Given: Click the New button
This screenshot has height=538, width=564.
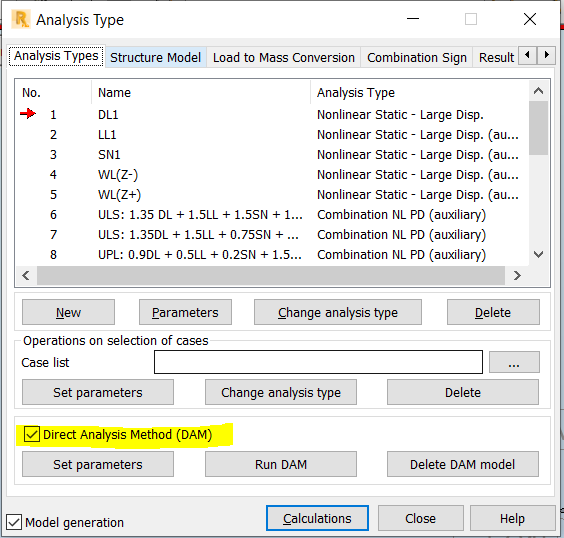Looking at the screenshot, I should tap(68, 312).
